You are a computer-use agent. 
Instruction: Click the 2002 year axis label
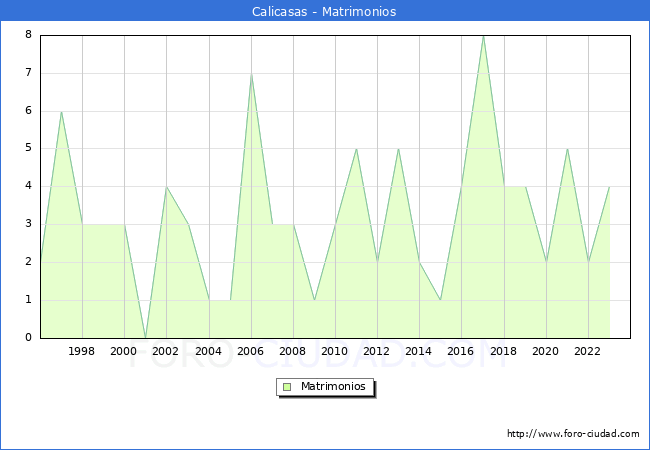[166, 351]
